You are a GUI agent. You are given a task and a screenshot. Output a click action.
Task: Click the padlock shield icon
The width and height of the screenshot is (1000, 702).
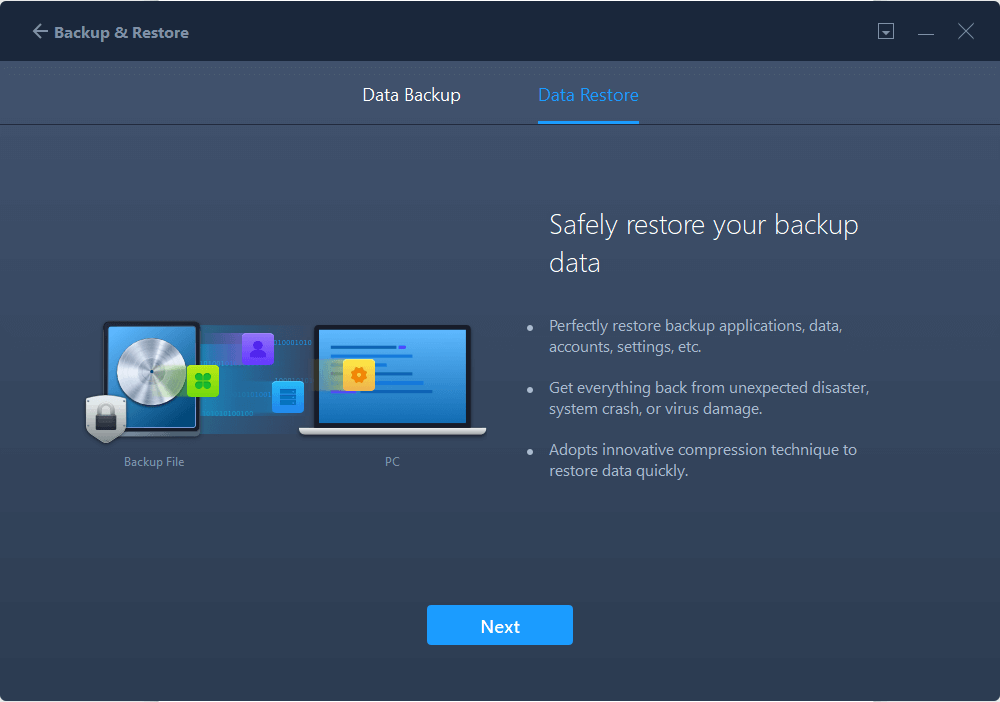[x=106, y=418]
